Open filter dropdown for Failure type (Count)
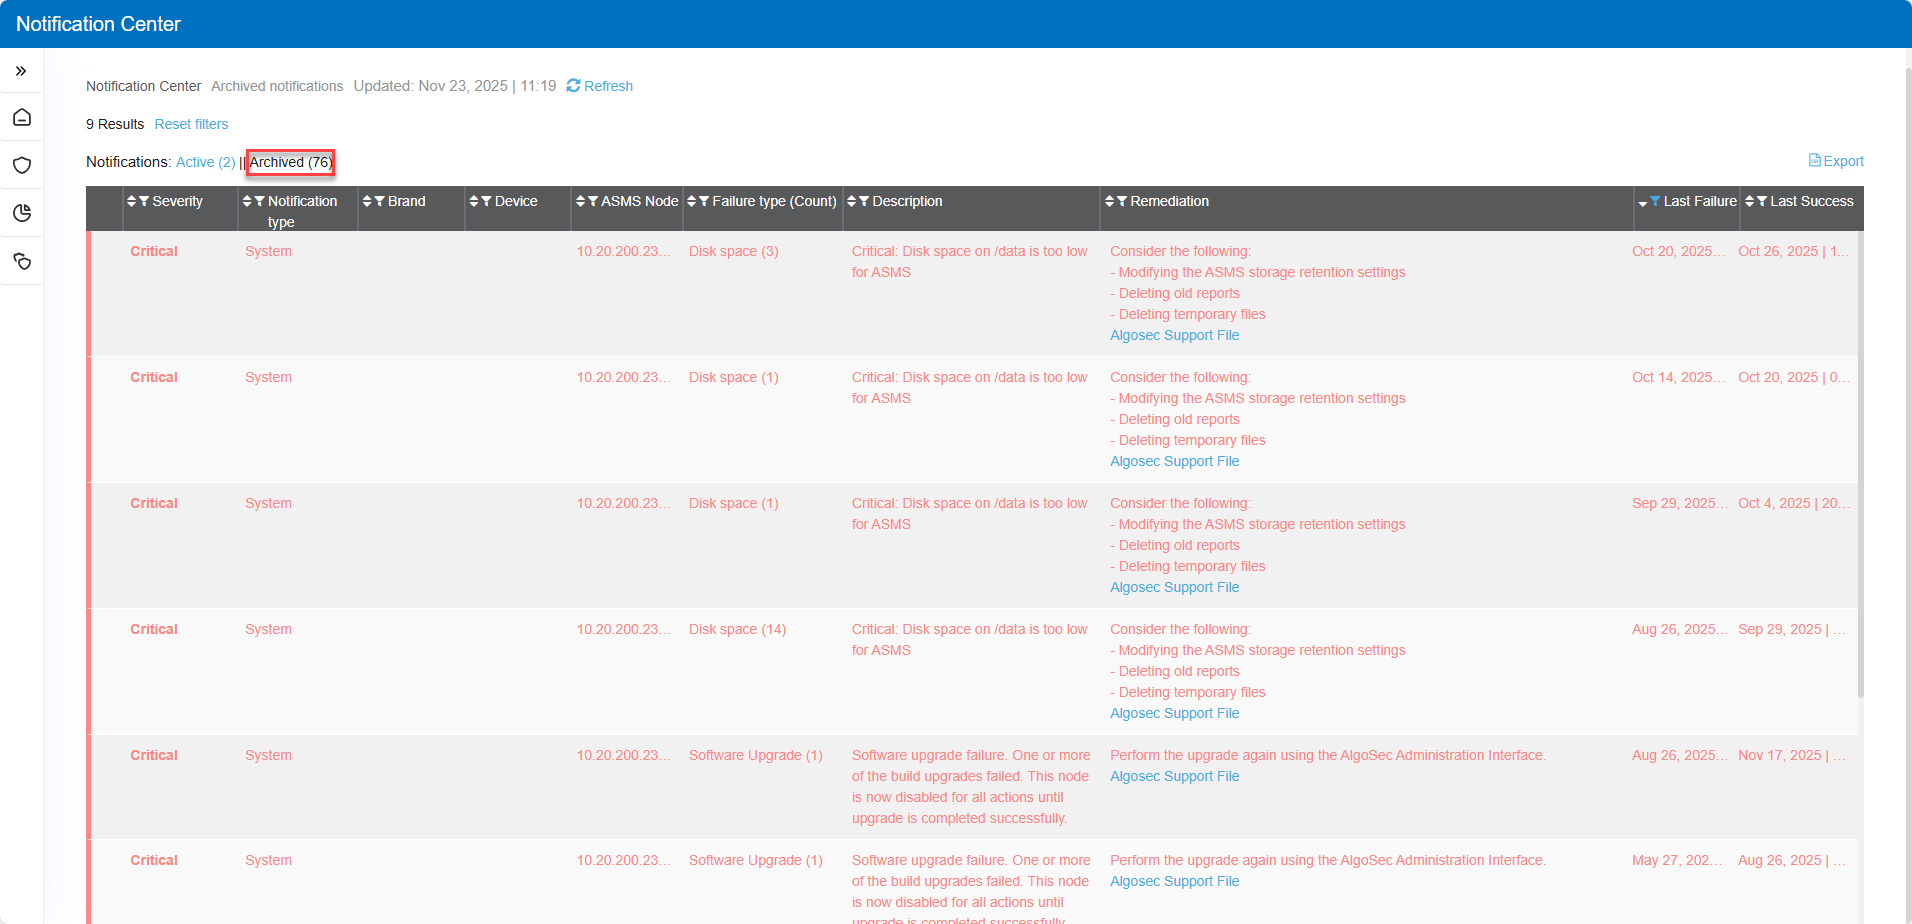Image resolution: width=1912 pixels, height=924 pixels. (704, 202)
